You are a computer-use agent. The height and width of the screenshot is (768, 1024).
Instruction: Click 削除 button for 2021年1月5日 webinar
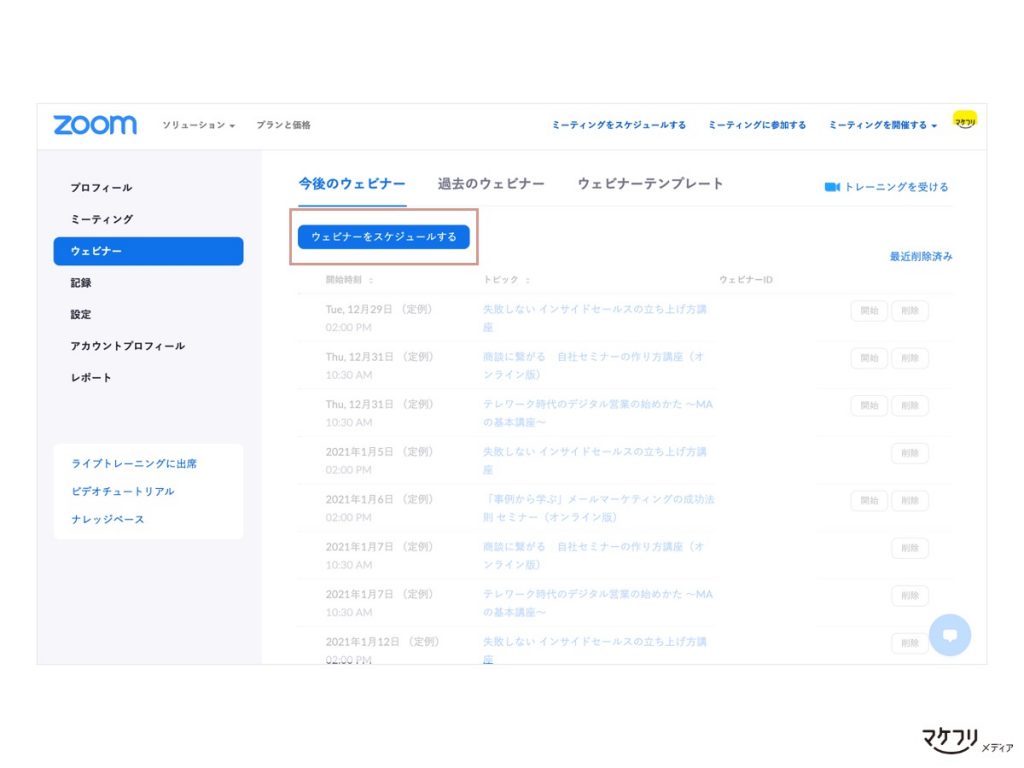click(x=910, y=453)
